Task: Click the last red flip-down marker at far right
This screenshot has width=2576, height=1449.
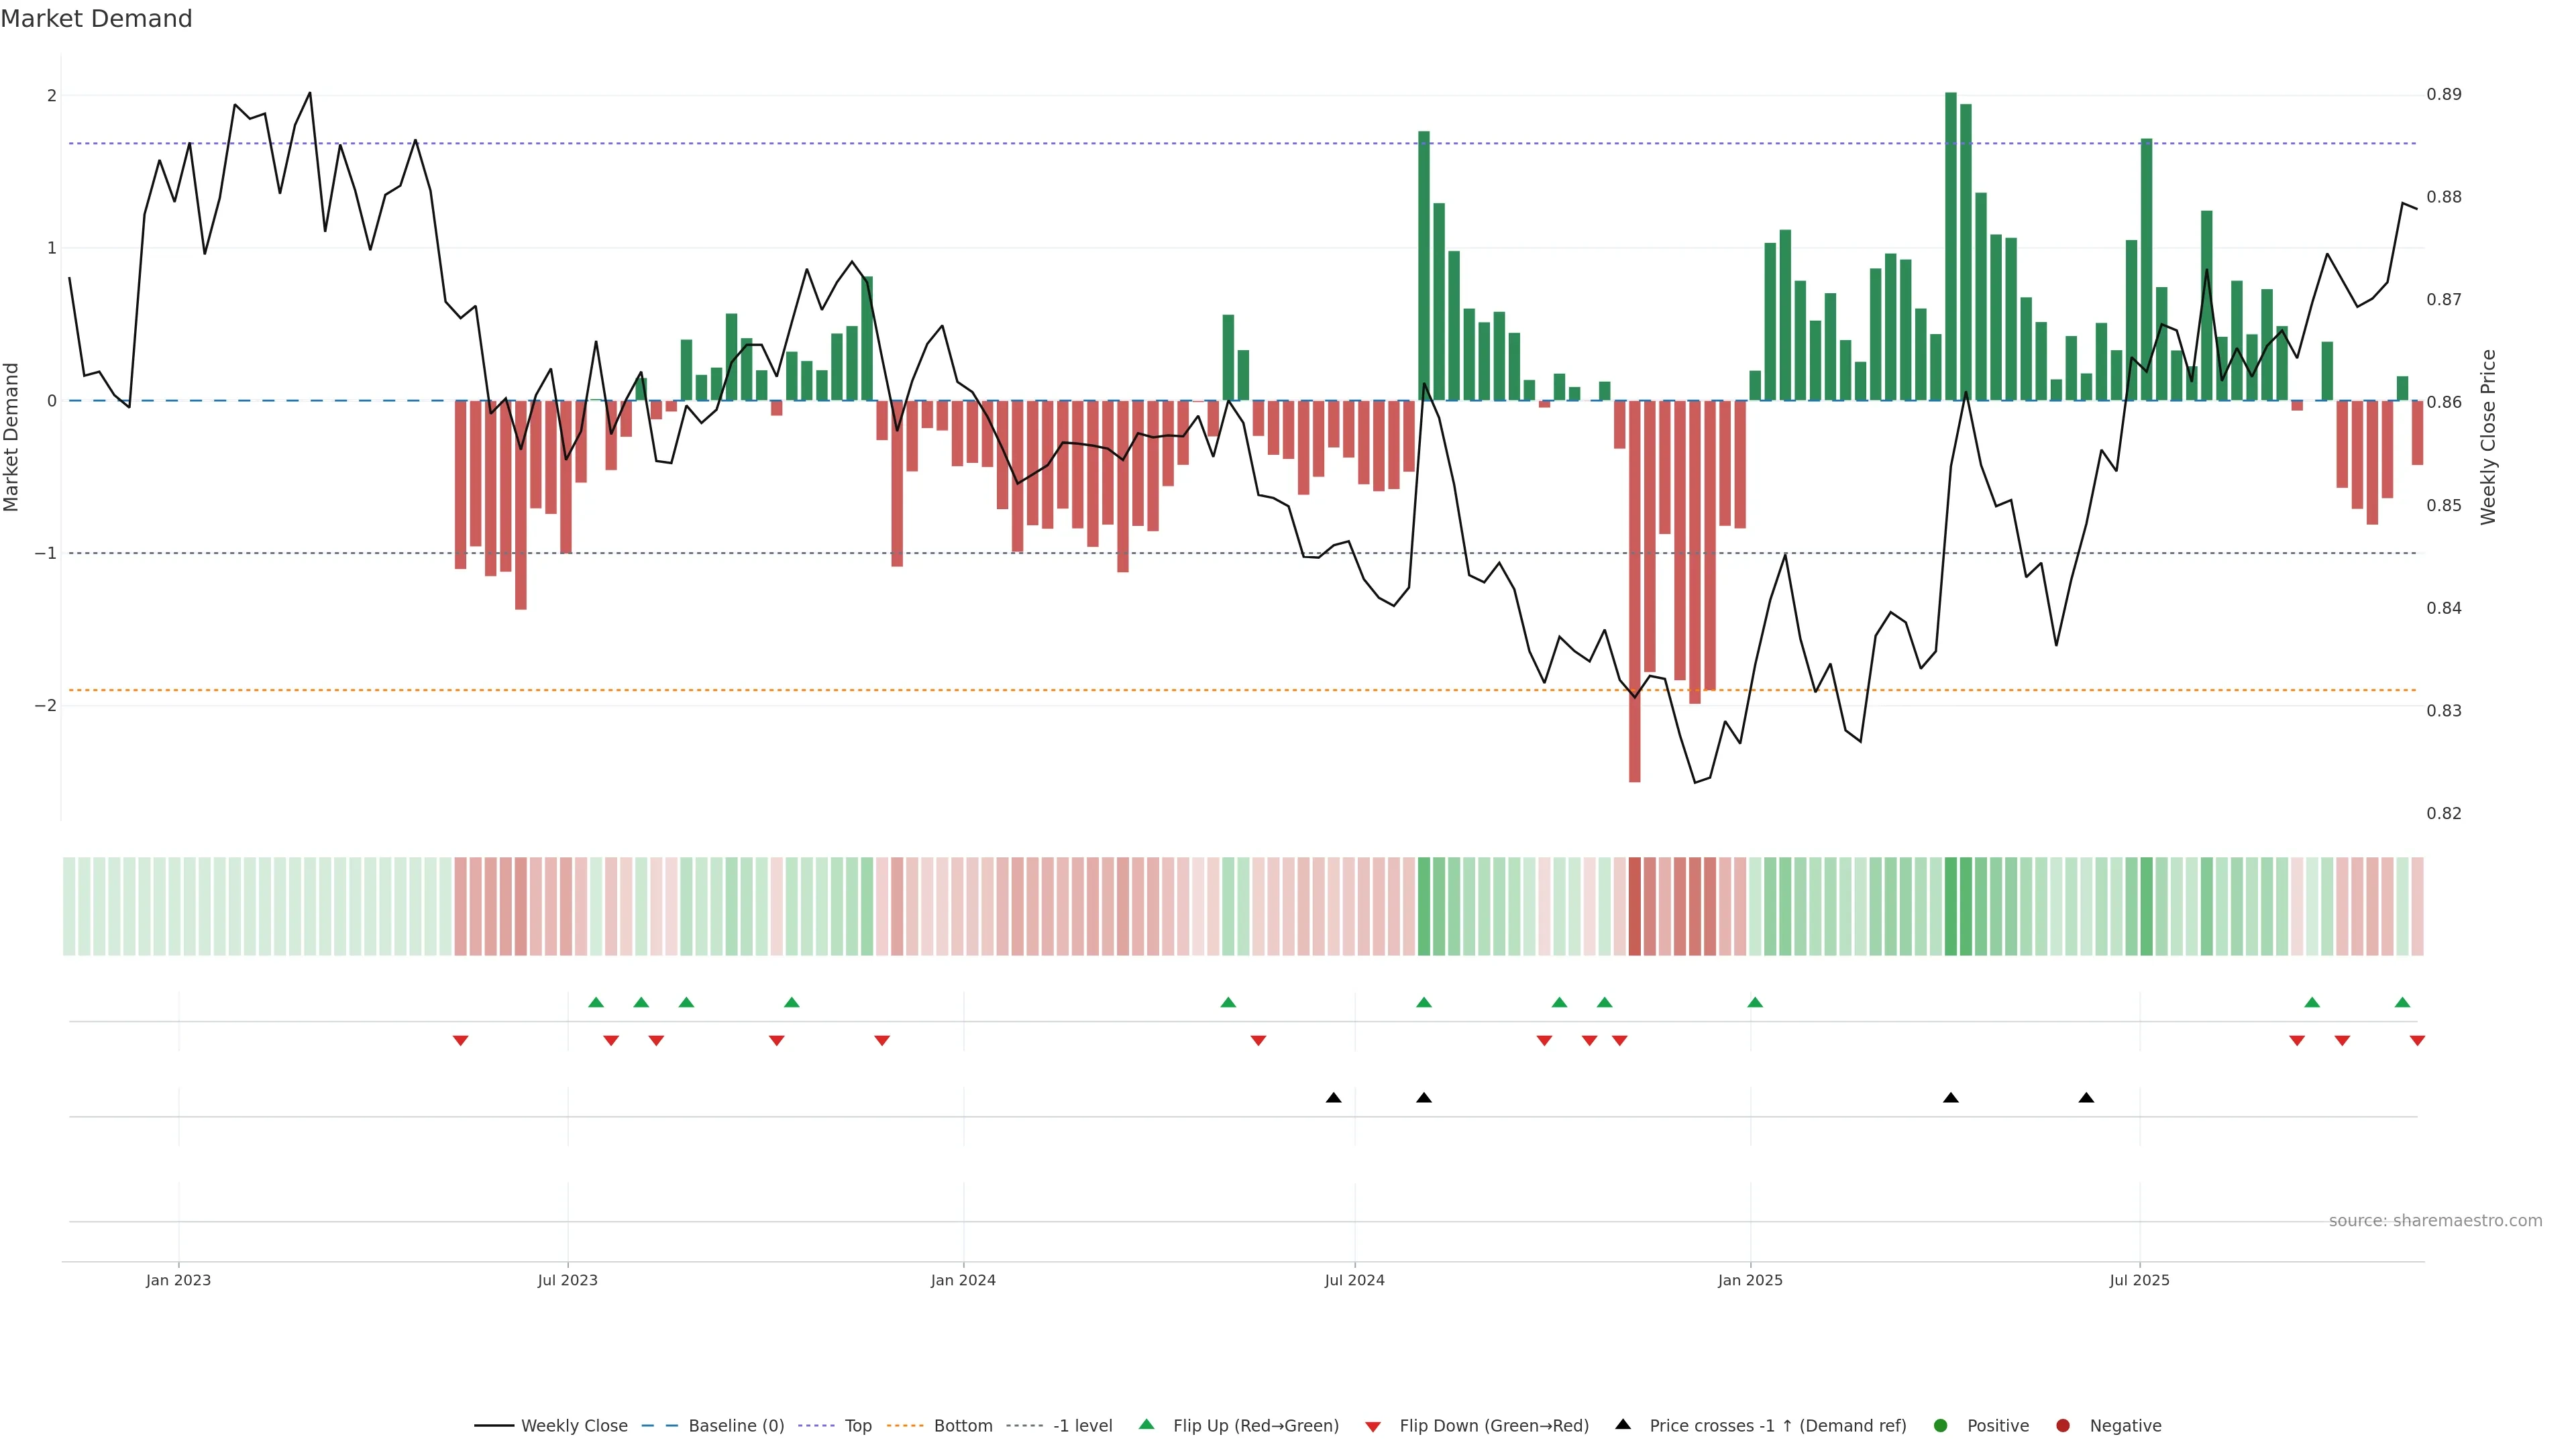Action: pos(2417,1041)
